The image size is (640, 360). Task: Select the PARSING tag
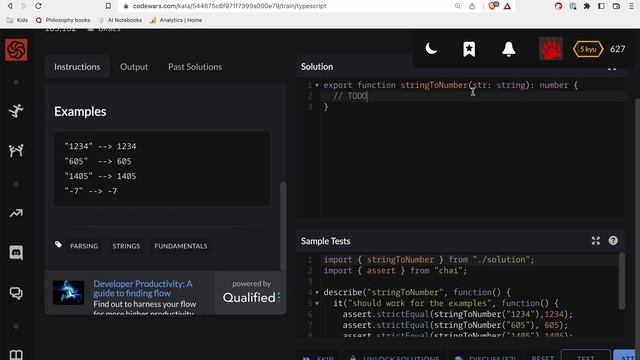pyautogui.click(x=84, y=246)
